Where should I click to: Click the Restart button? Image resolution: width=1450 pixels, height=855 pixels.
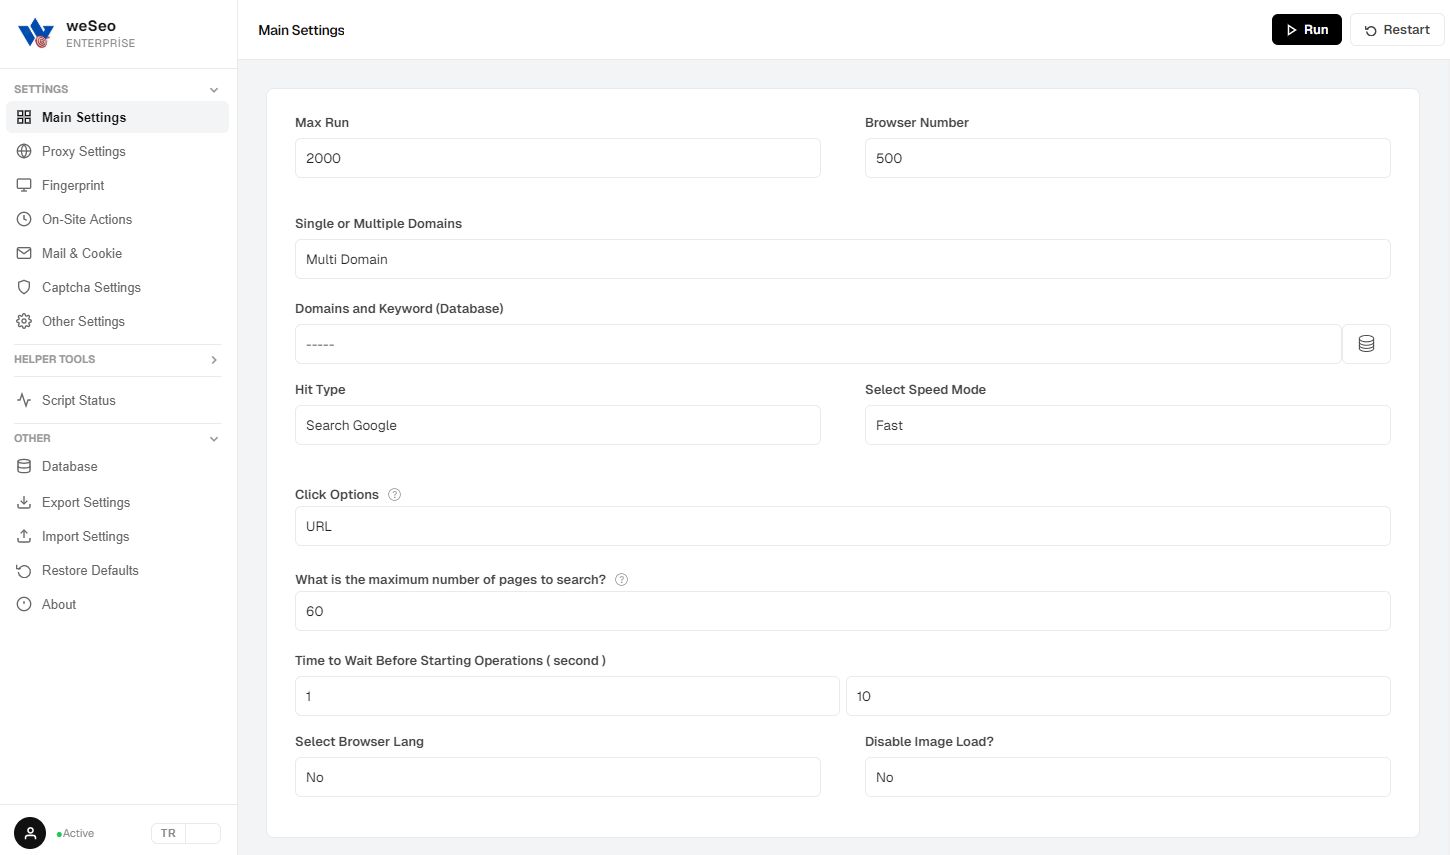point(1397,30)
